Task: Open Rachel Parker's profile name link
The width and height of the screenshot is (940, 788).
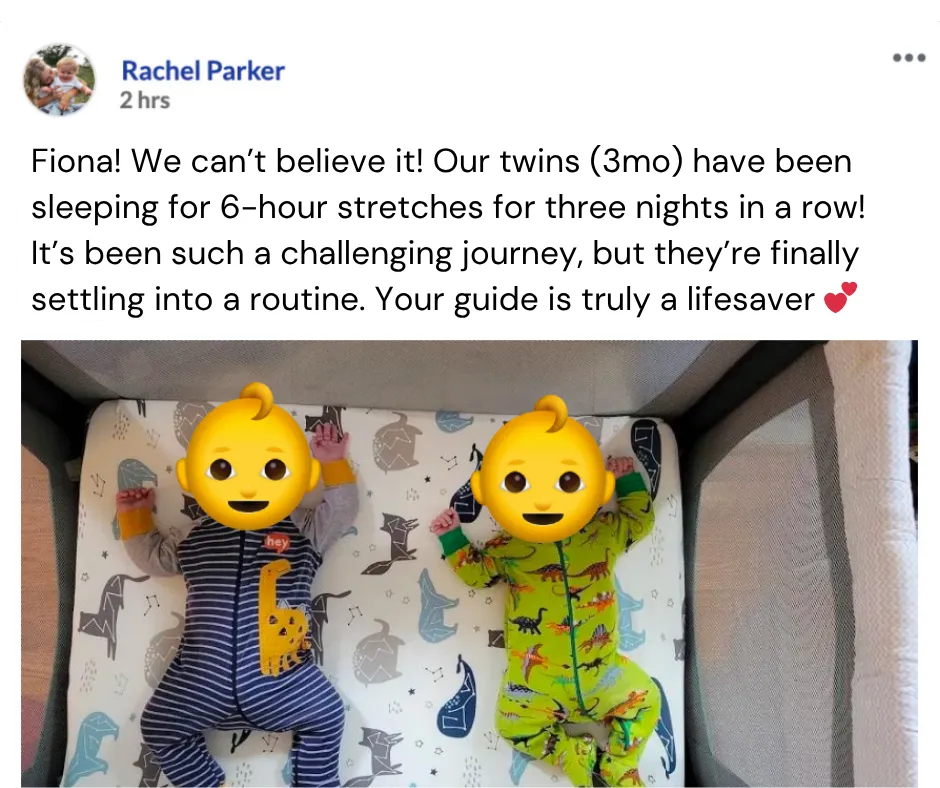Action: point(203,71)
